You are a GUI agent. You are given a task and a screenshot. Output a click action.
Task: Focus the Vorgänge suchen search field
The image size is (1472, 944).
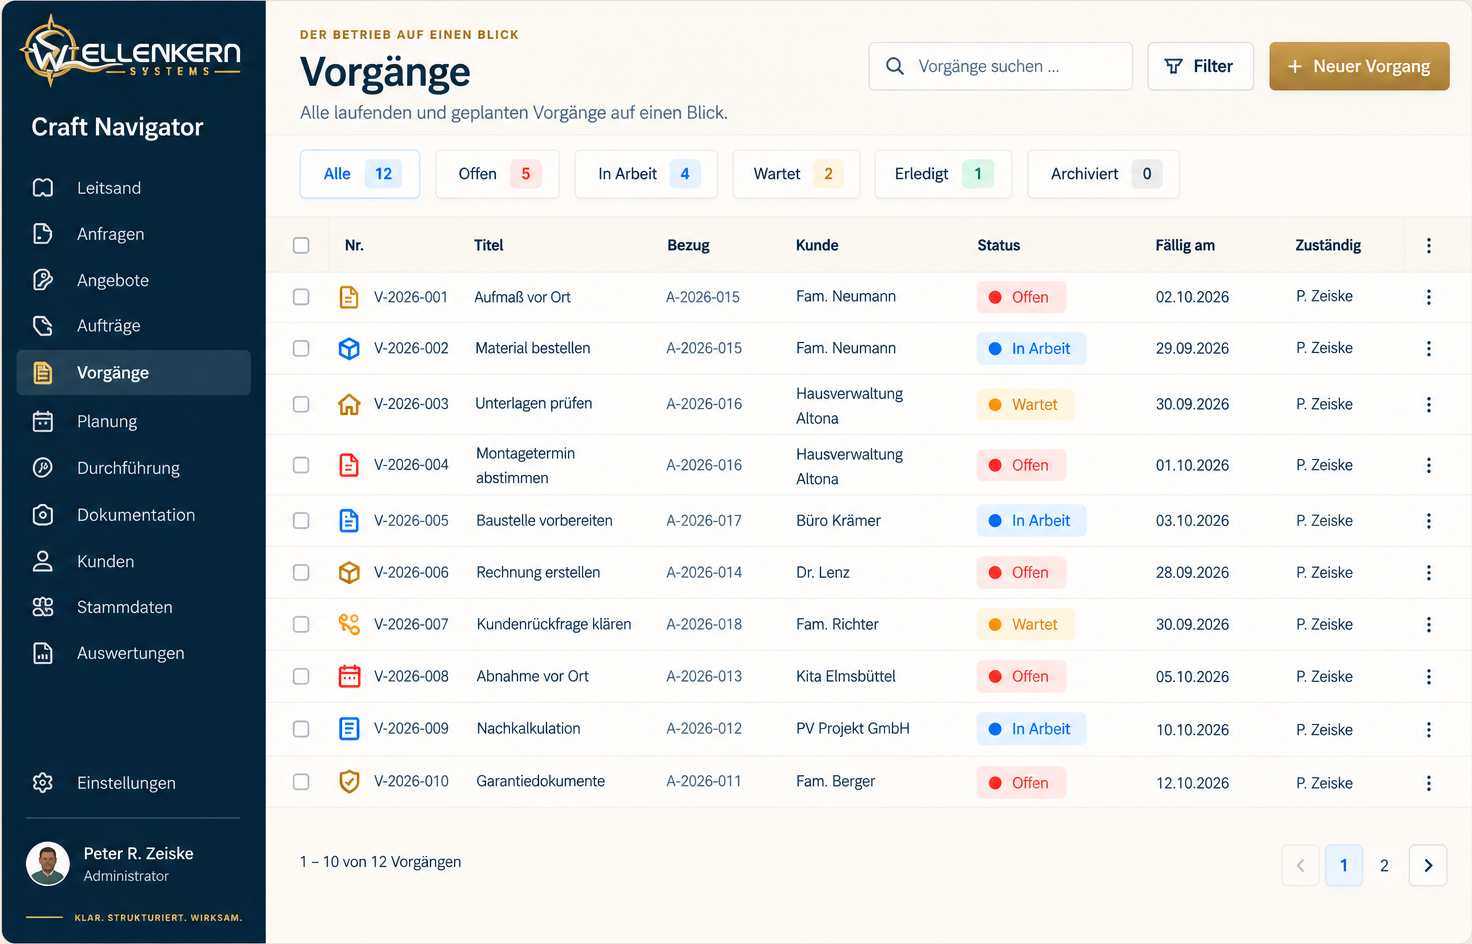(1001, 66)
